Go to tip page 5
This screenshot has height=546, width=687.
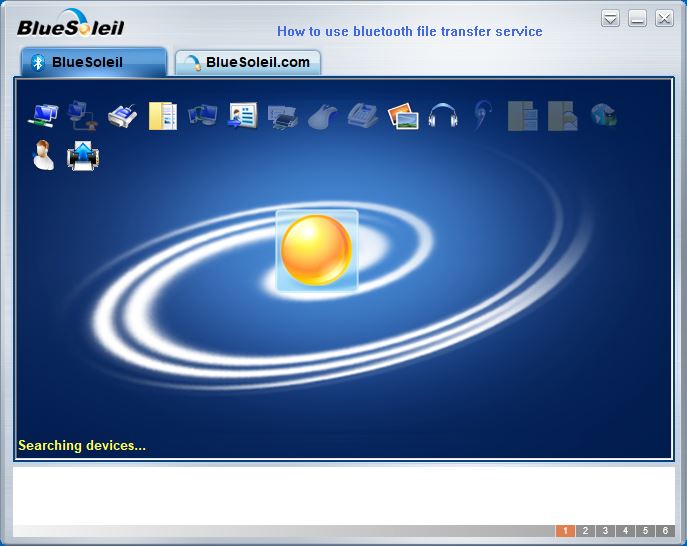[645, 531]
